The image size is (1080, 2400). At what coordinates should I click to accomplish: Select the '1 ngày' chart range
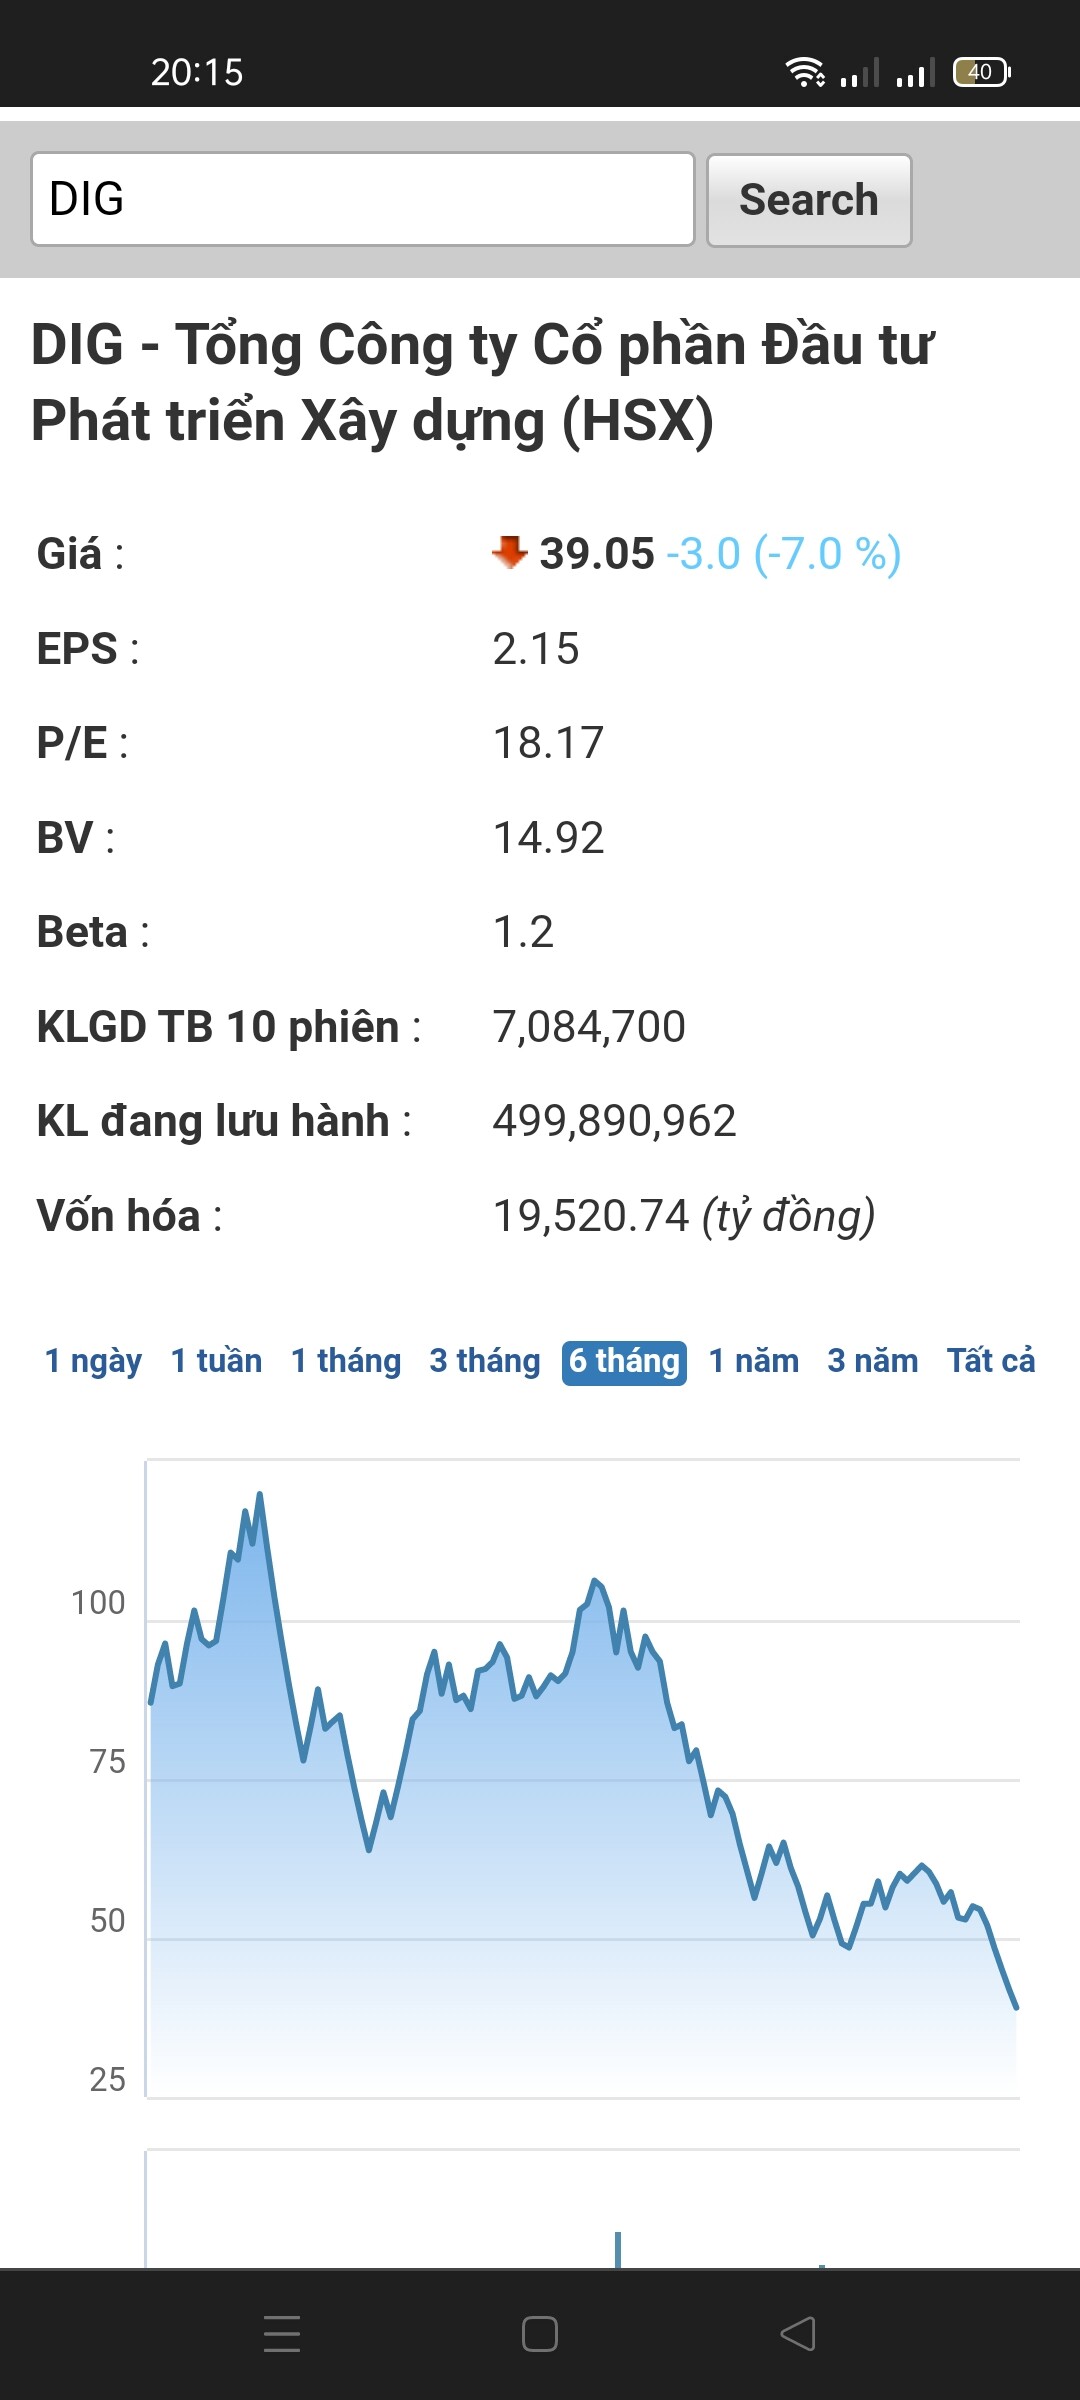pos(93,1361)
